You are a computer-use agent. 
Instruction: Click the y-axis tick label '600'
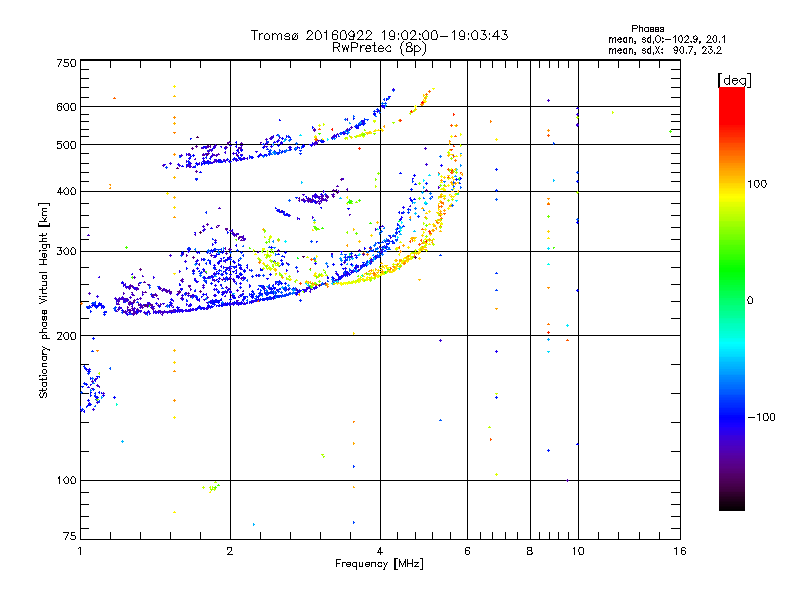pos(66,107)
